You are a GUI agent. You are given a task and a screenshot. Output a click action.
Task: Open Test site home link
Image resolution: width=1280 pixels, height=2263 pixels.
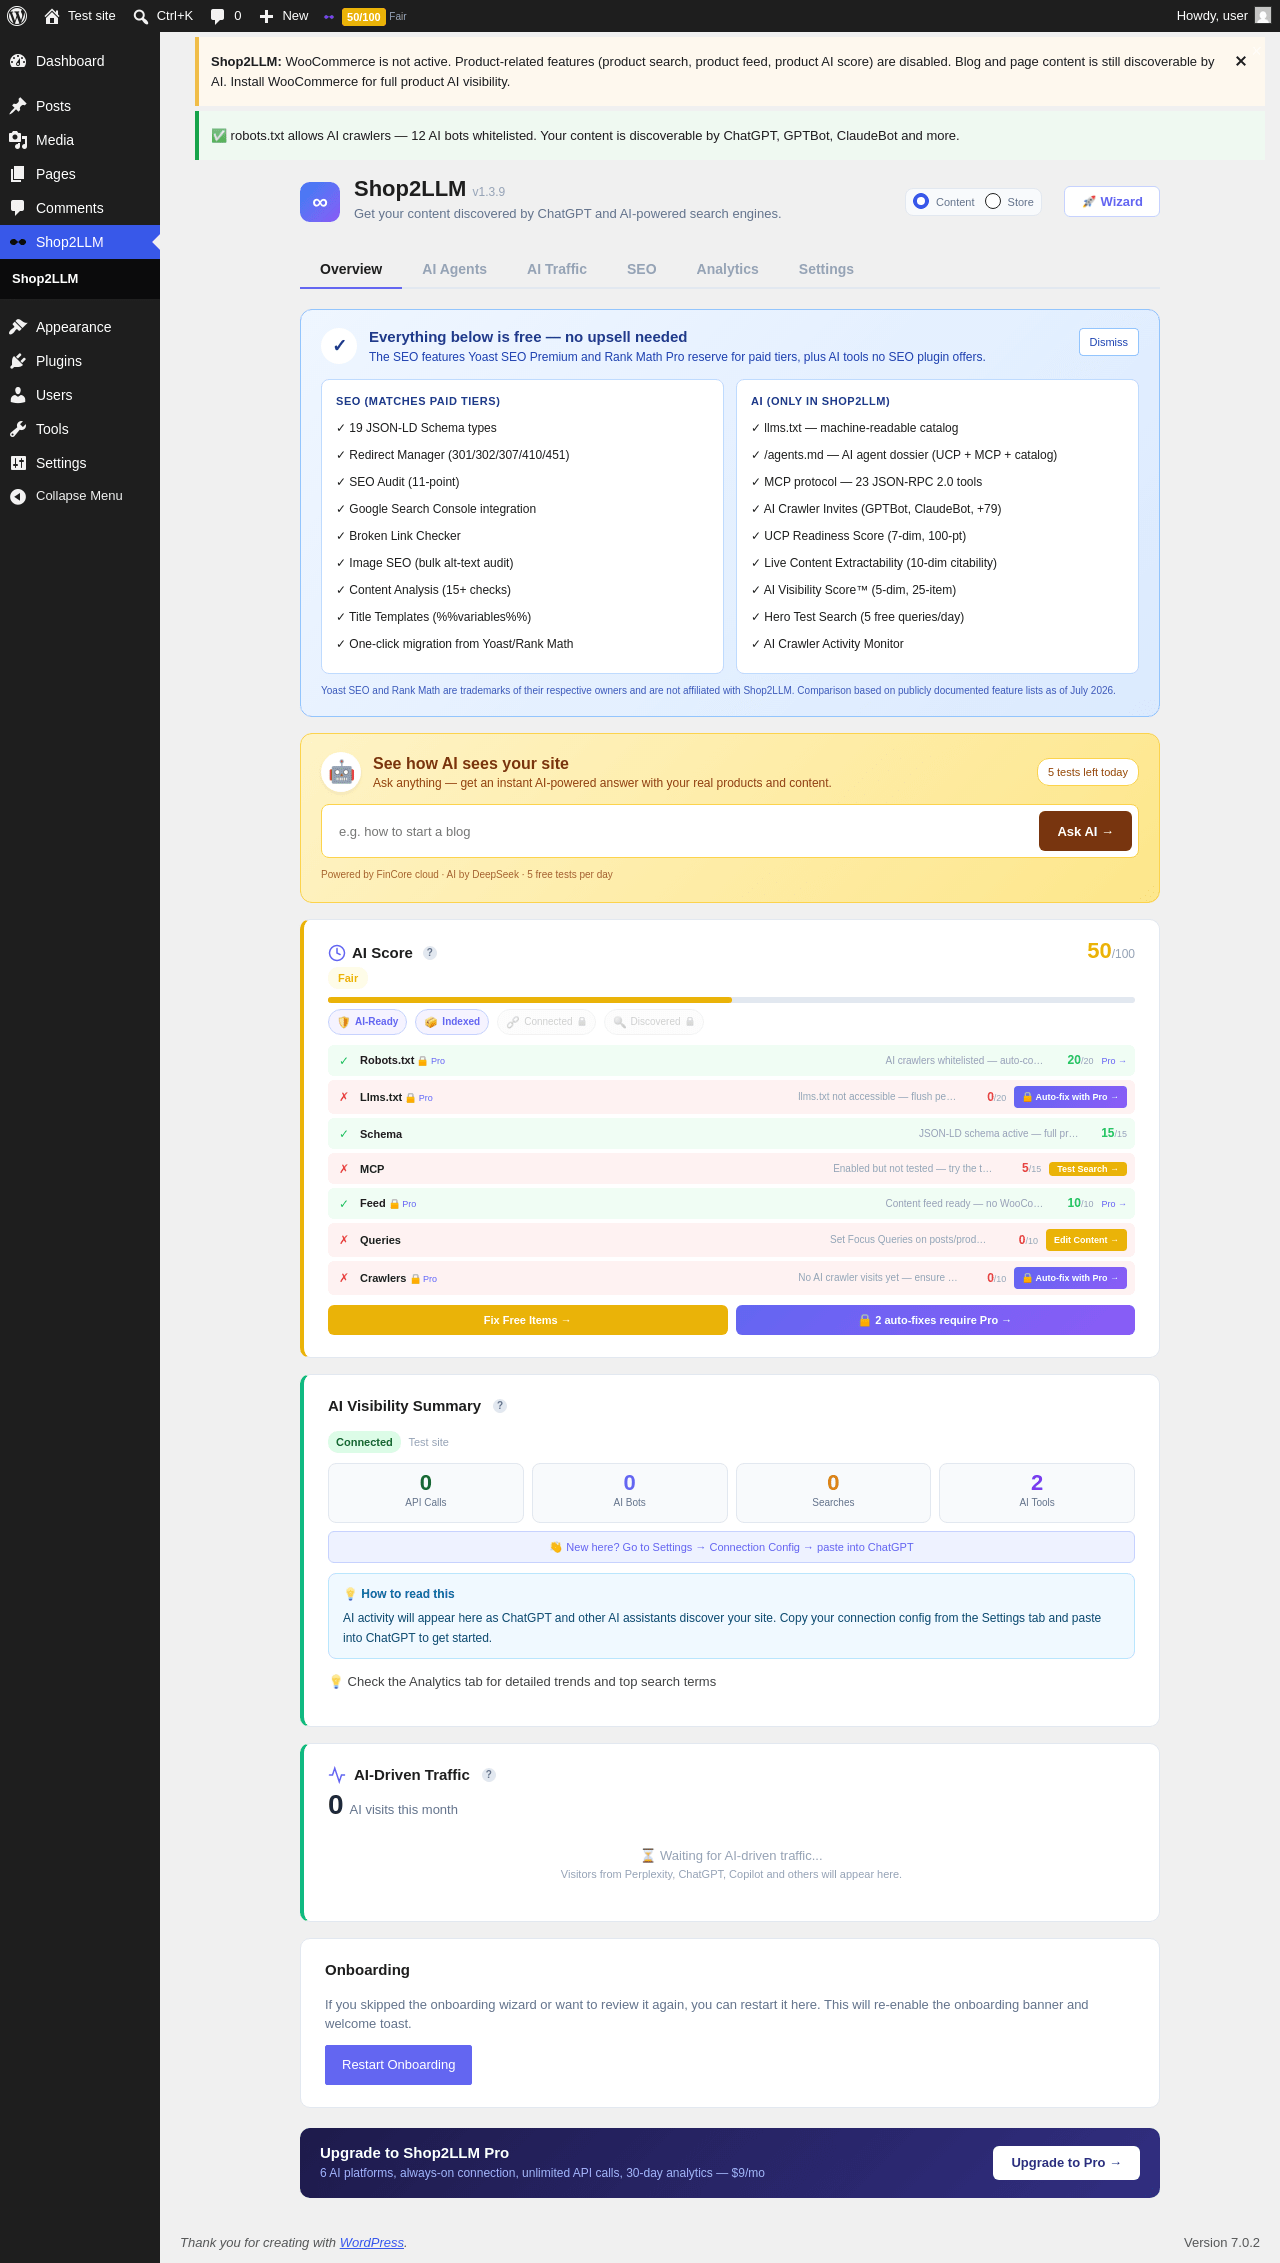[x=80, y=16]
